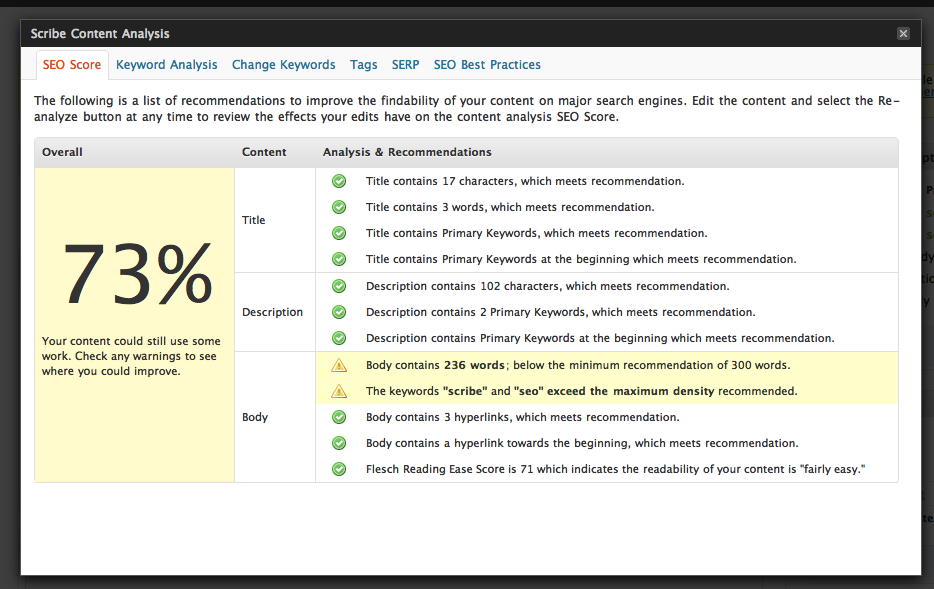The height and width of the screenshot is (589, 934).
Task: Click warning icon beside 'Body contains 236 words'
Action: coord(339,365)
